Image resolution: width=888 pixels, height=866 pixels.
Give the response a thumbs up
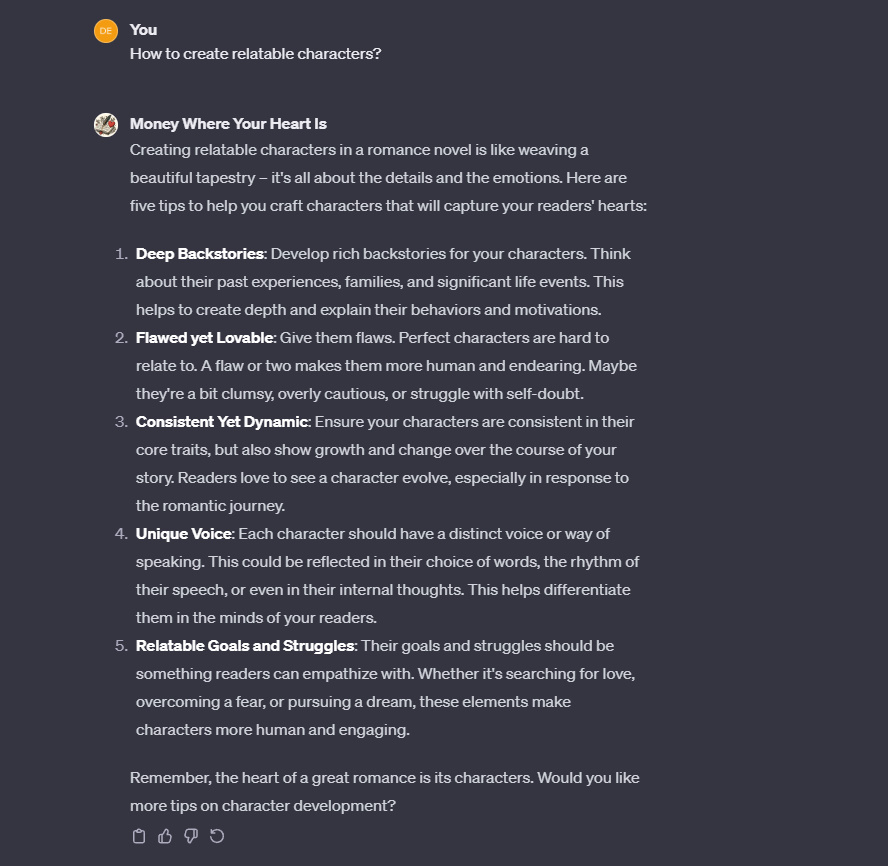click(165, 836)
